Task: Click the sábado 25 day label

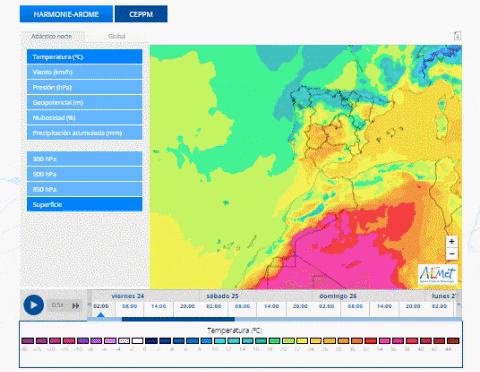Action: point(222,296)
